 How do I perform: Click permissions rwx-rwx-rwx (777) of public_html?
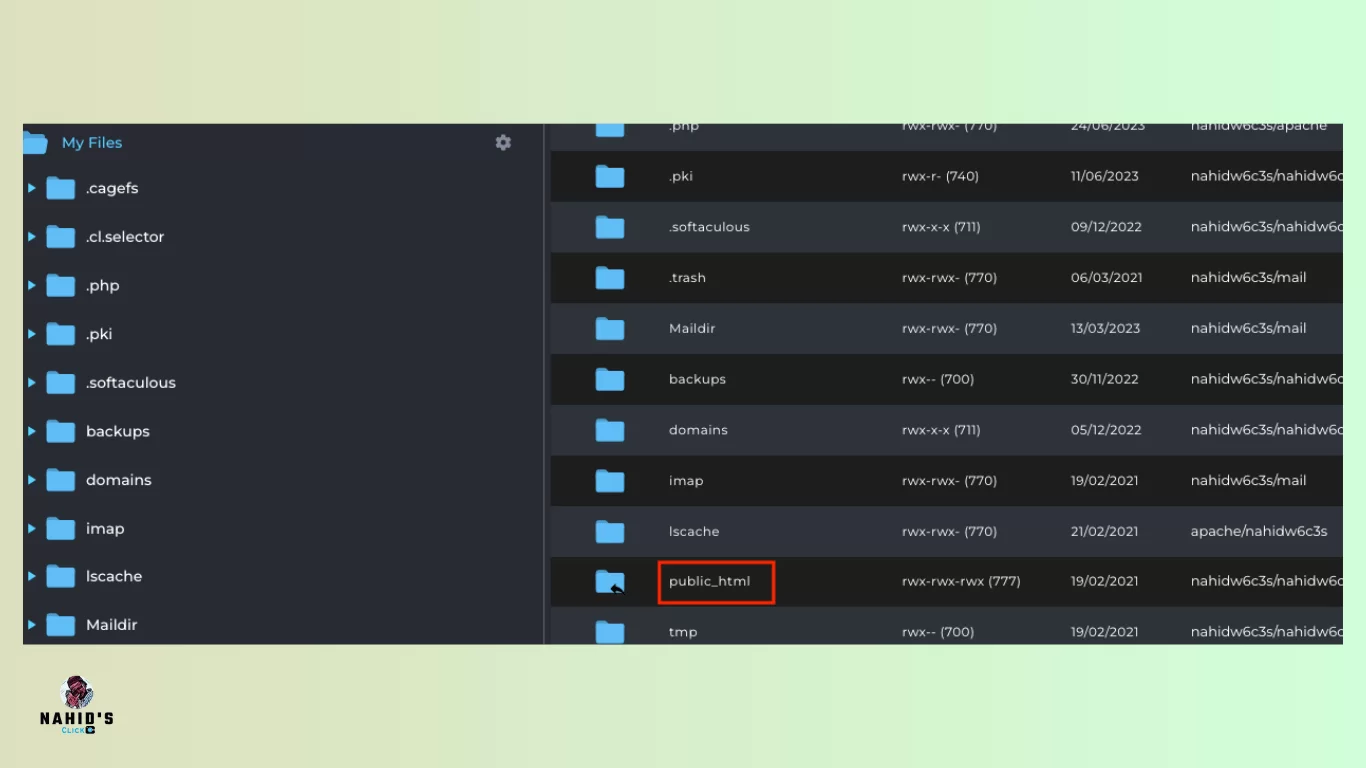tap(961, 581)
